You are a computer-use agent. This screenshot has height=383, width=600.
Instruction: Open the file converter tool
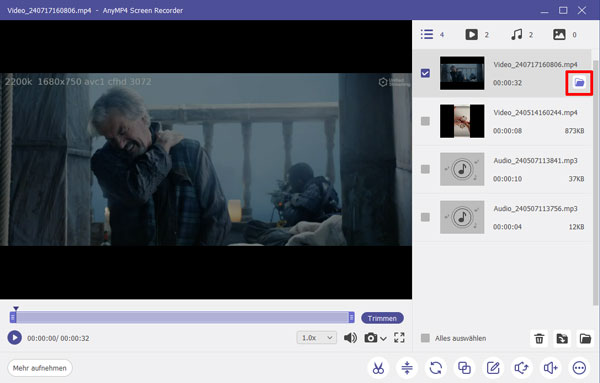coord(435,368)
